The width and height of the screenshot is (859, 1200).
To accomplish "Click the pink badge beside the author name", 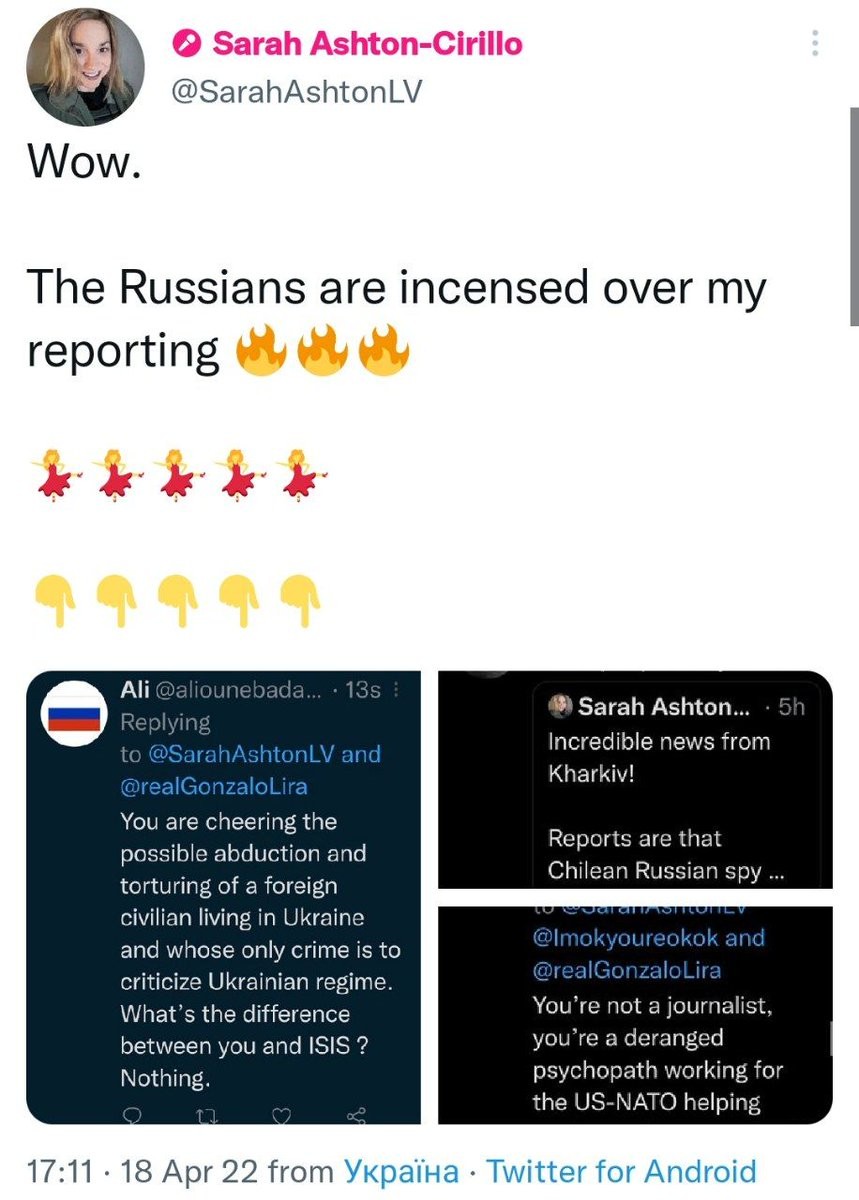I will tap(186, 43).
